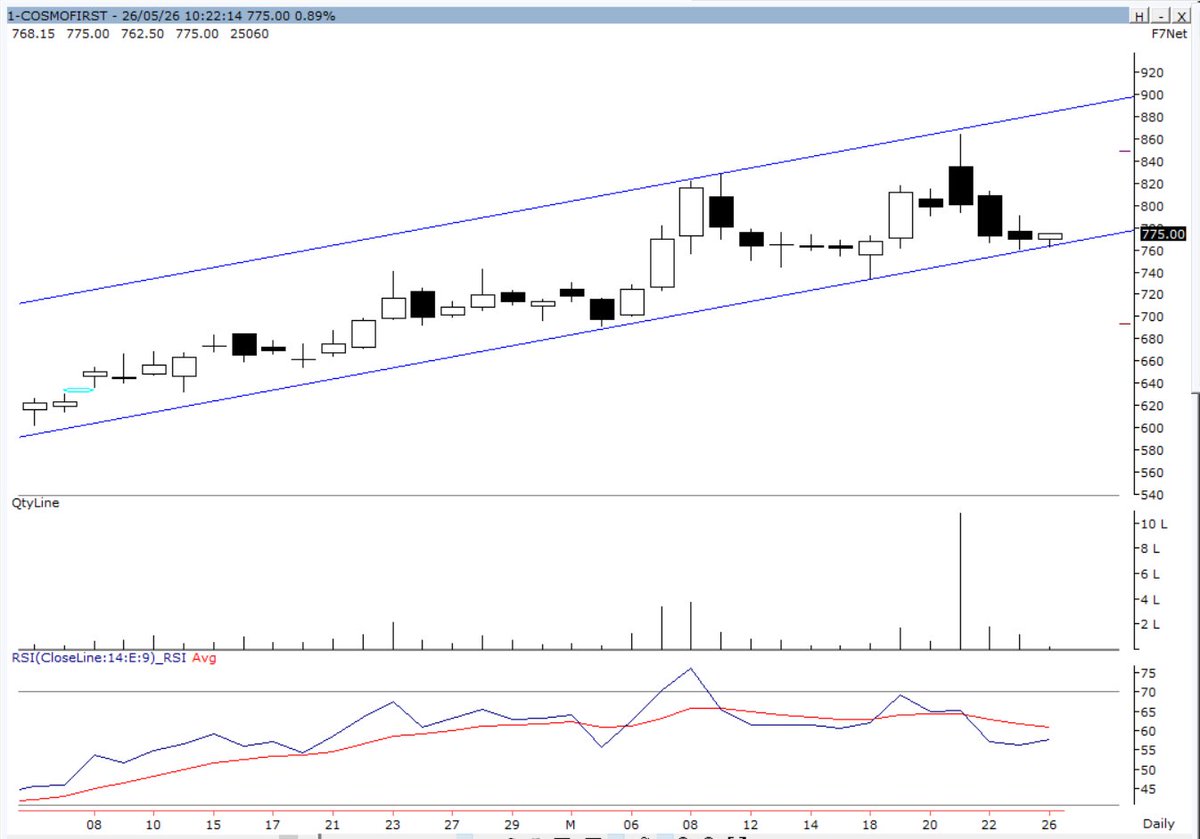Select the 1-COSMOFIRST chart title text
The width and height of the screenshot is (1200, 839).
click(x=60, y=17)
